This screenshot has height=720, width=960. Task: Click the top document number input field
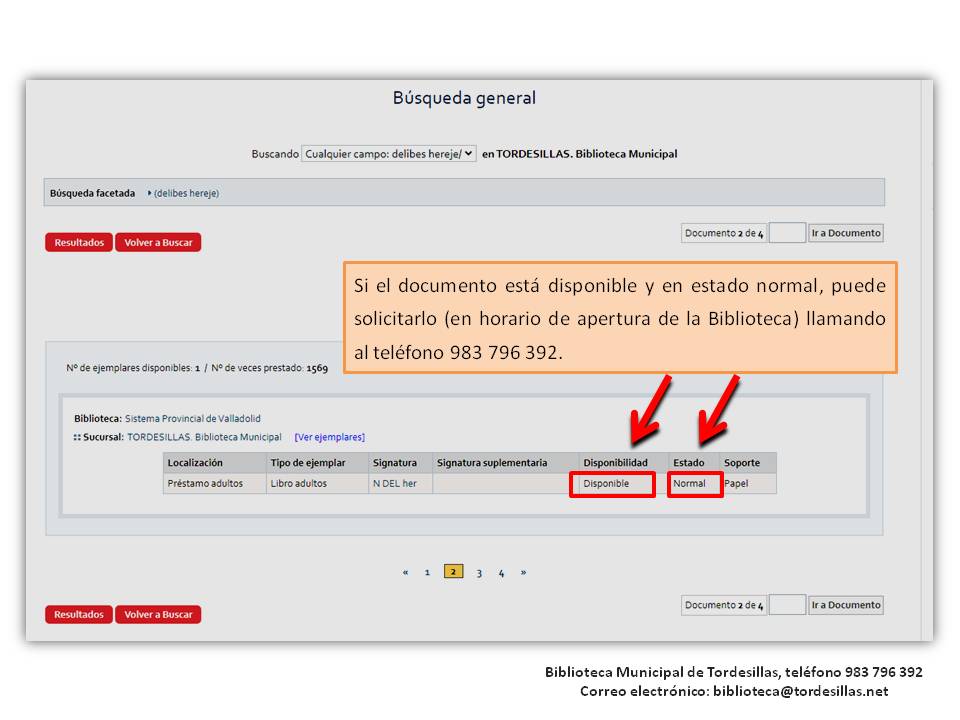(x=787, y=233)
